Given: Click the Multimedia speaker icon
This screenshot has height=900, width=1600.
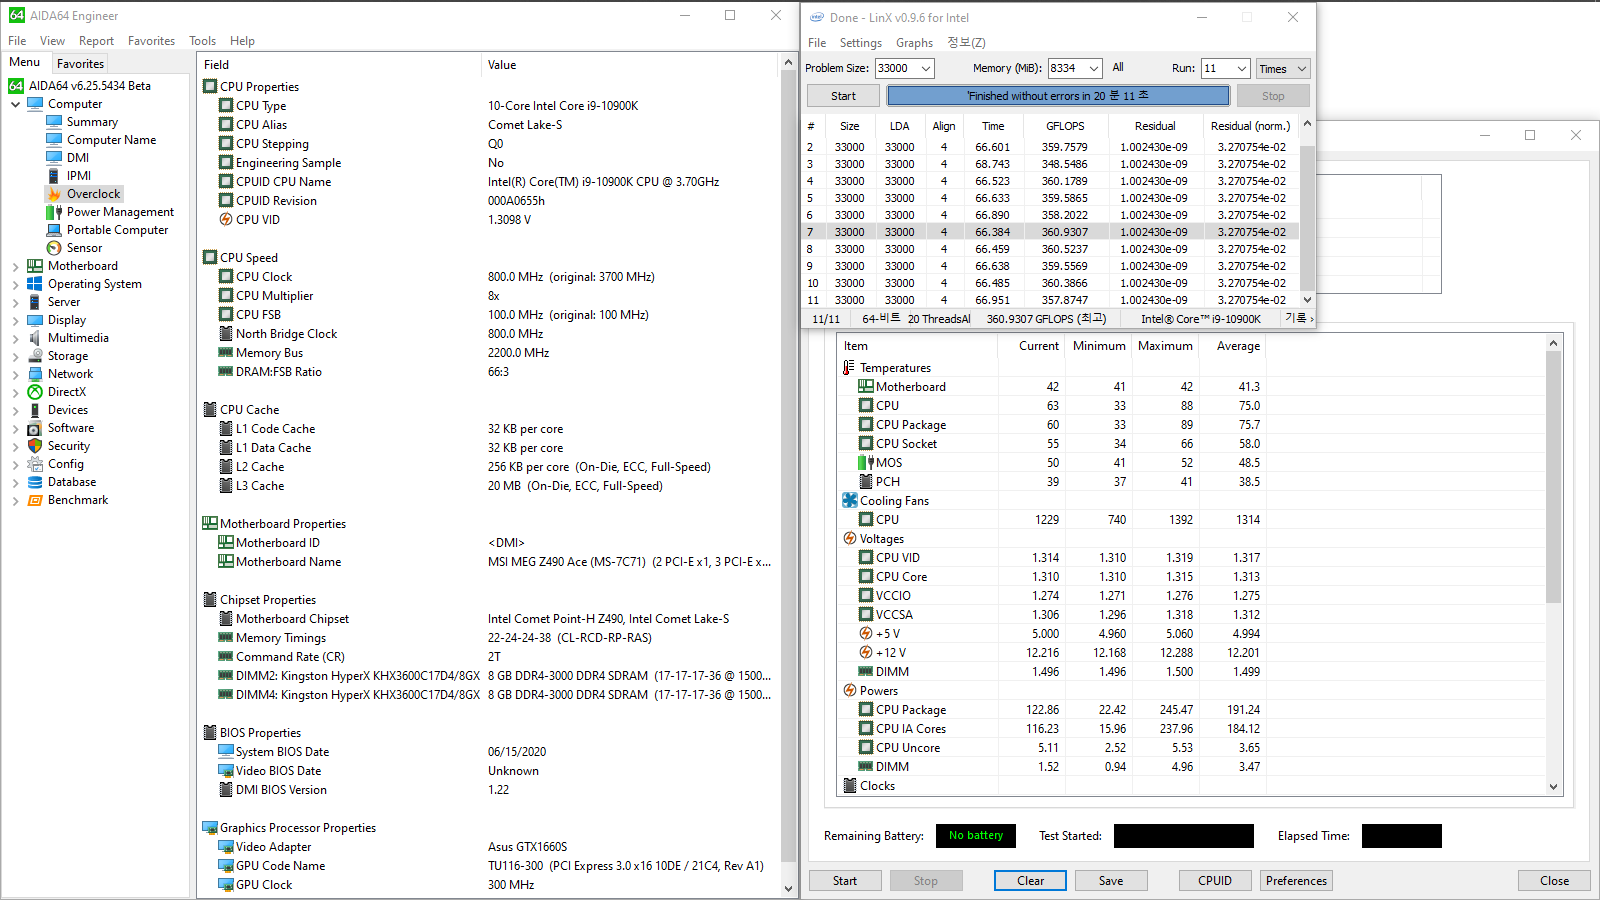Looking at the screenshot, I should click(x=35, y=338).
